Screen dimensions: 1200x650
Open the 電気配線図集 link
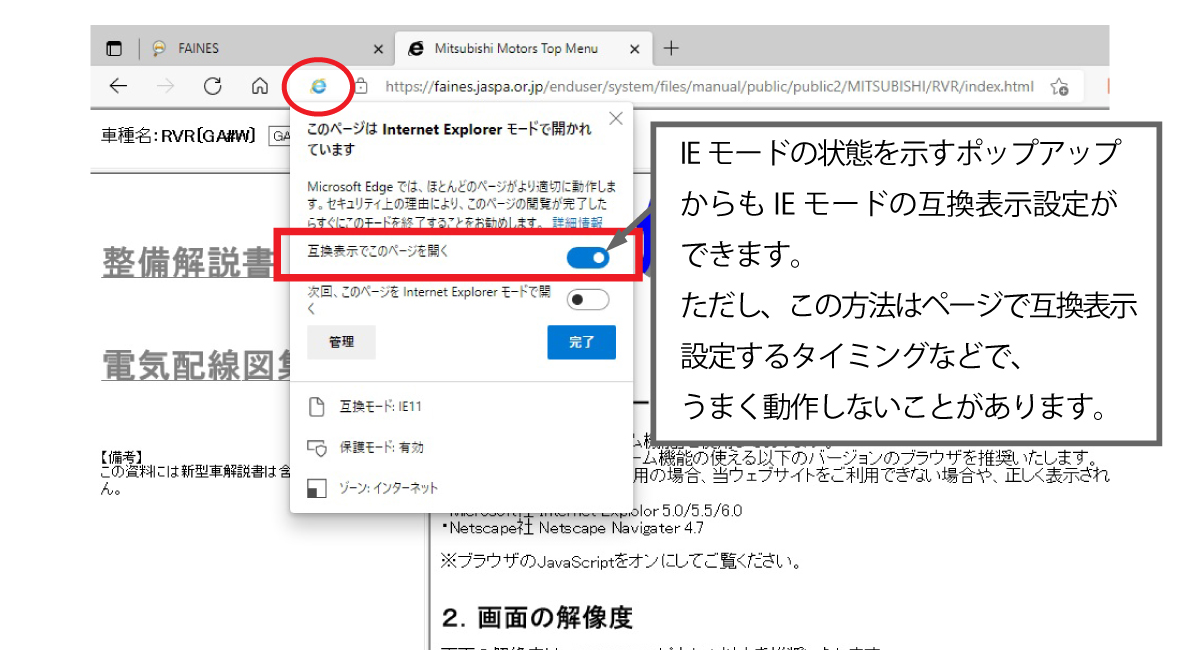[197, 365]
